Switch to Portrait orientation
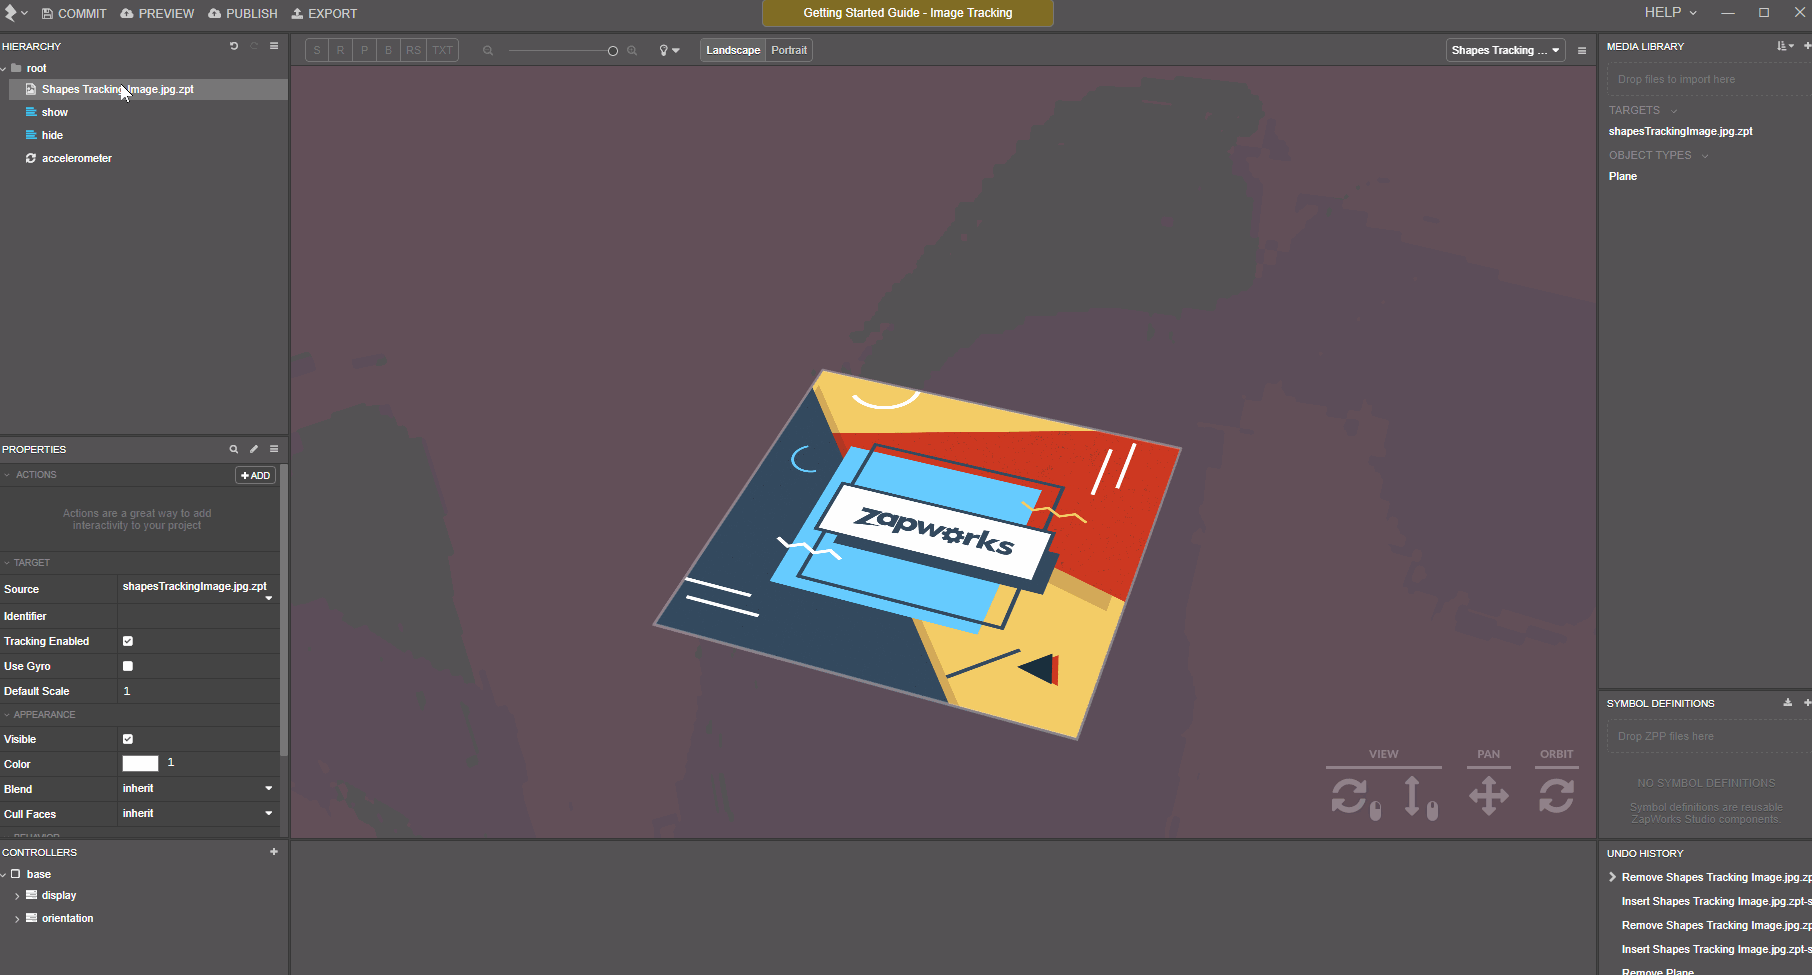 789,50
